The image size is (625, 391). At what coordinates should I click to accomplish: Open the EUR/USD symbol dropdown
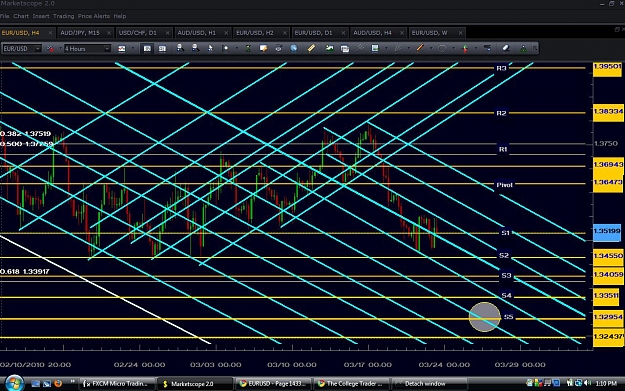coord(22,49)
